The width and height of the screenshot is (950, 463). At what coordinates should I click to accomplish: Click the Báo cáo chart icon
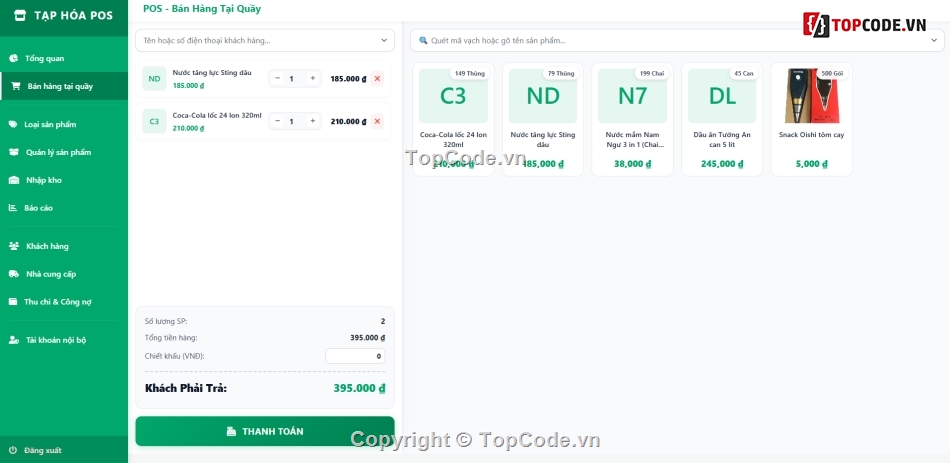(14, 208)
